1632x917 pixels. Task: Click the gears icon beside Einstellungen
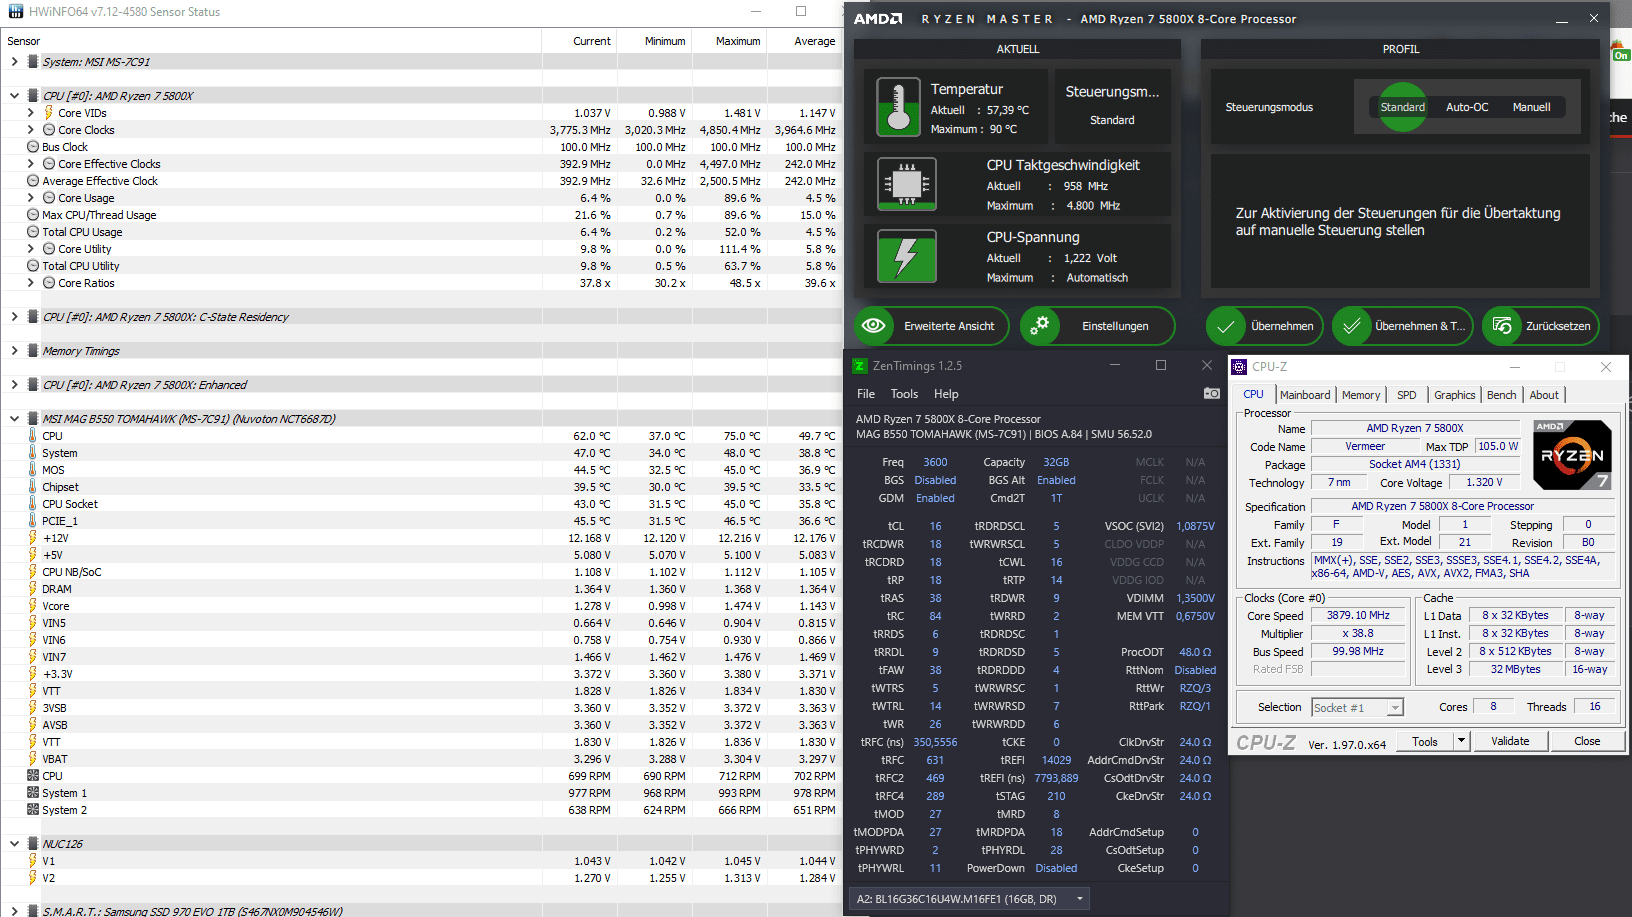(1040, 326)
